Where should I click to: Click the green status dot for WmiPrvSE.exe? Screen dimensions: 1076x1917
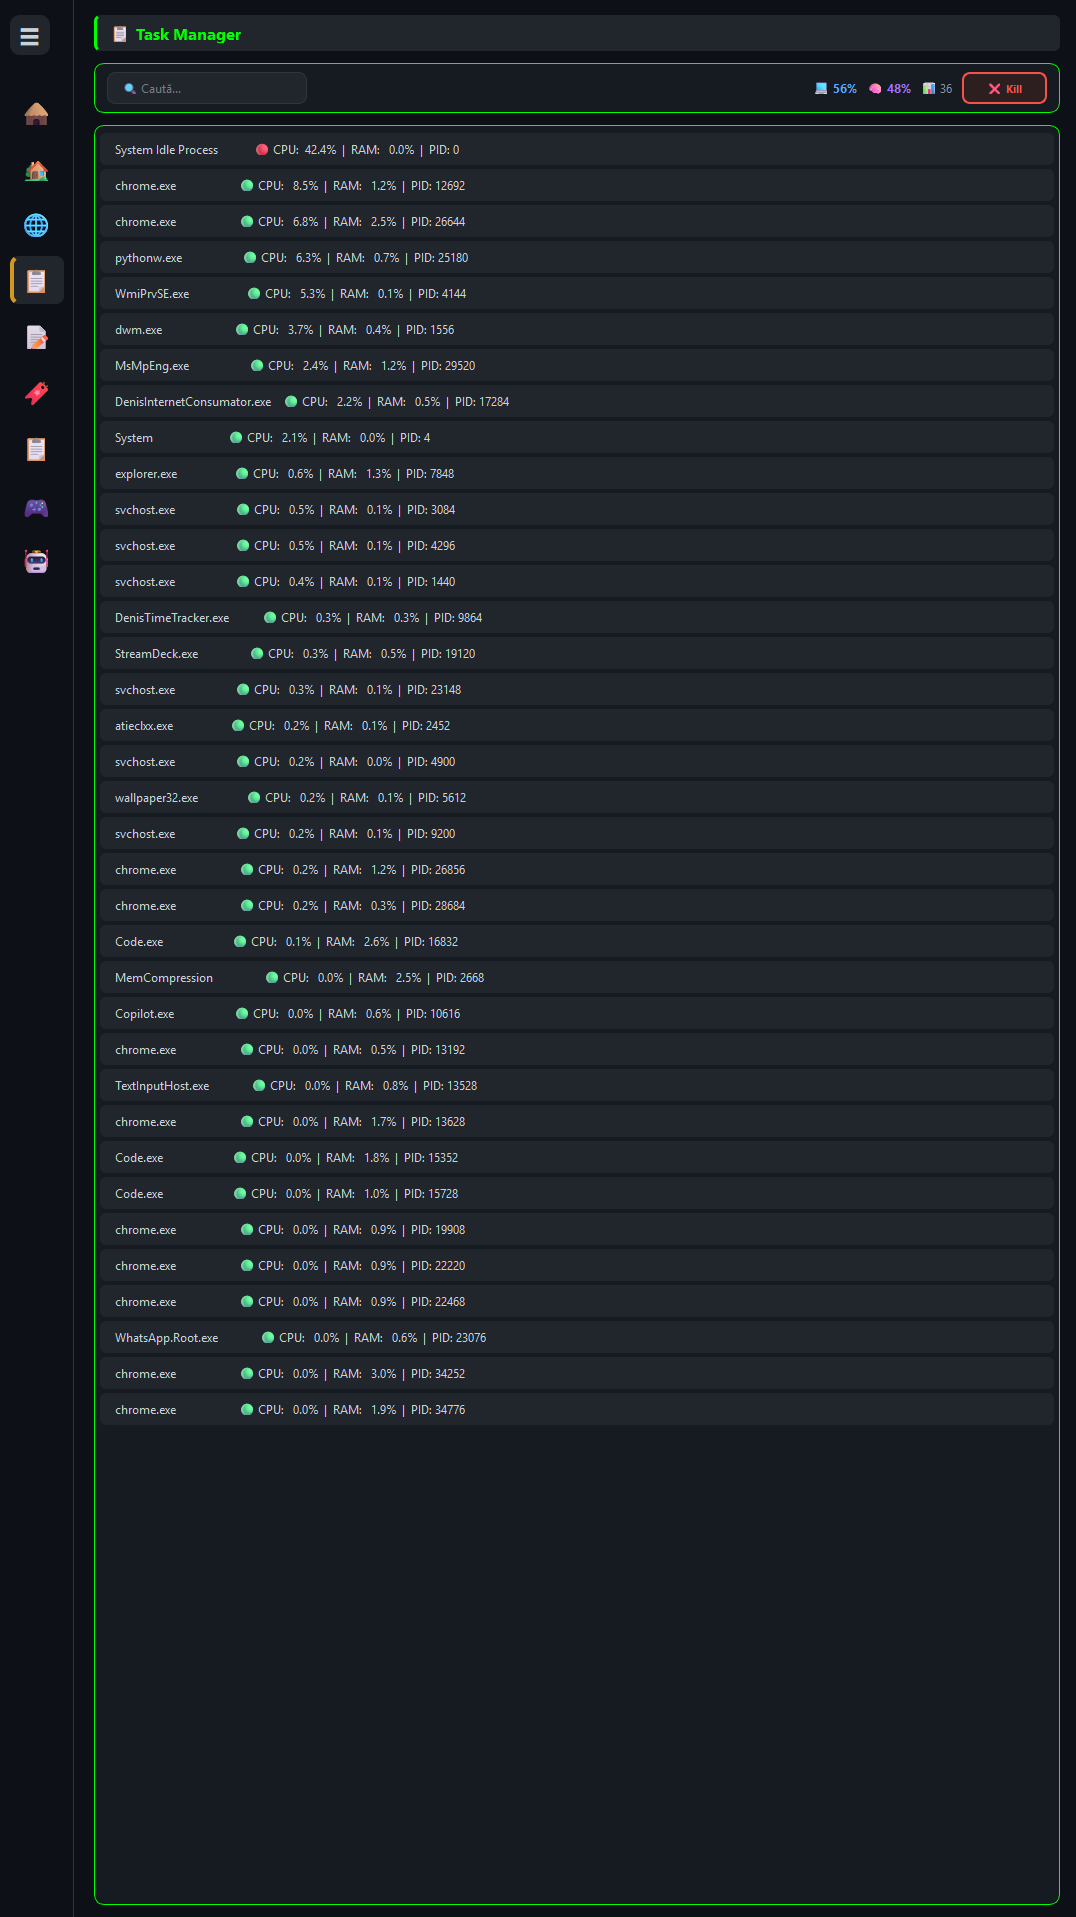[x=254, y=294]
